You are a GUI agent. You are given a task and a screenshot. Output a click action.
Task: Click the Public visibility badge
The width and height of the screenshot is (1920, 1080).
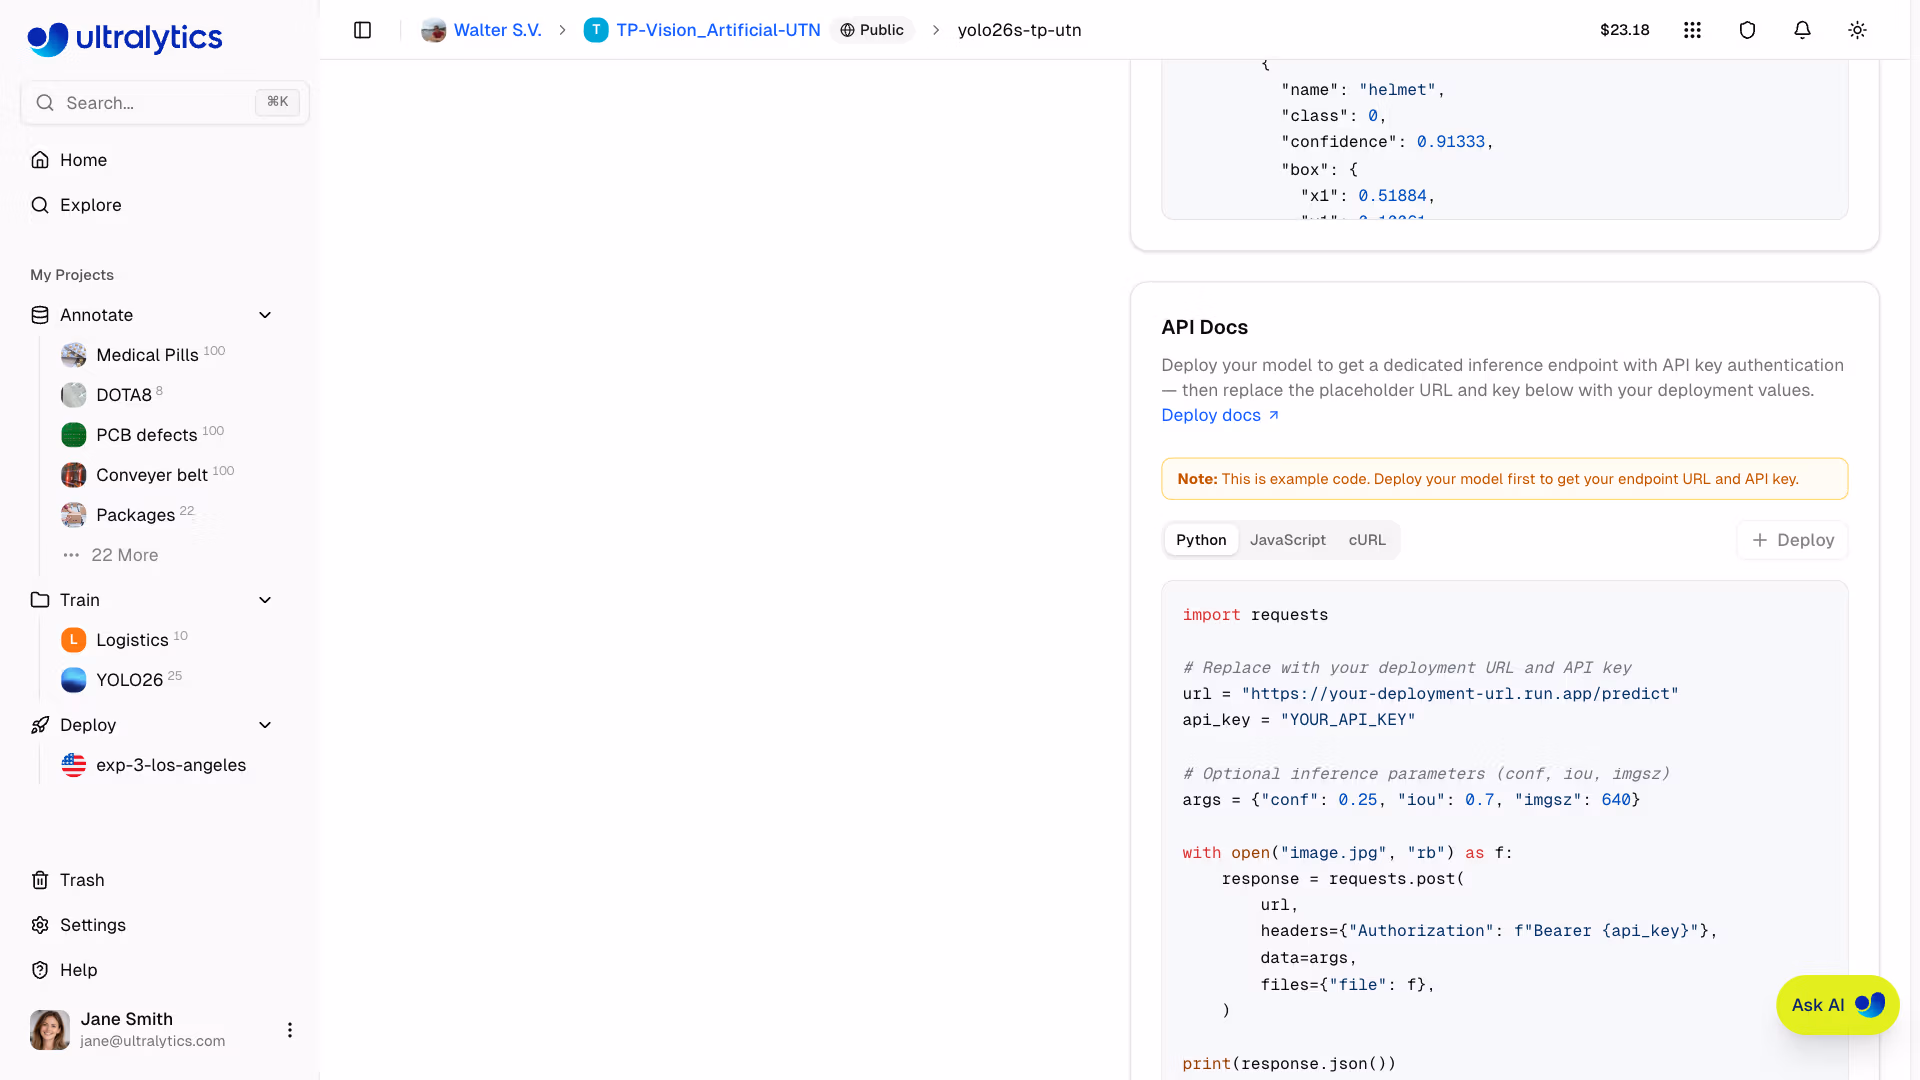[x=872, y=30]
